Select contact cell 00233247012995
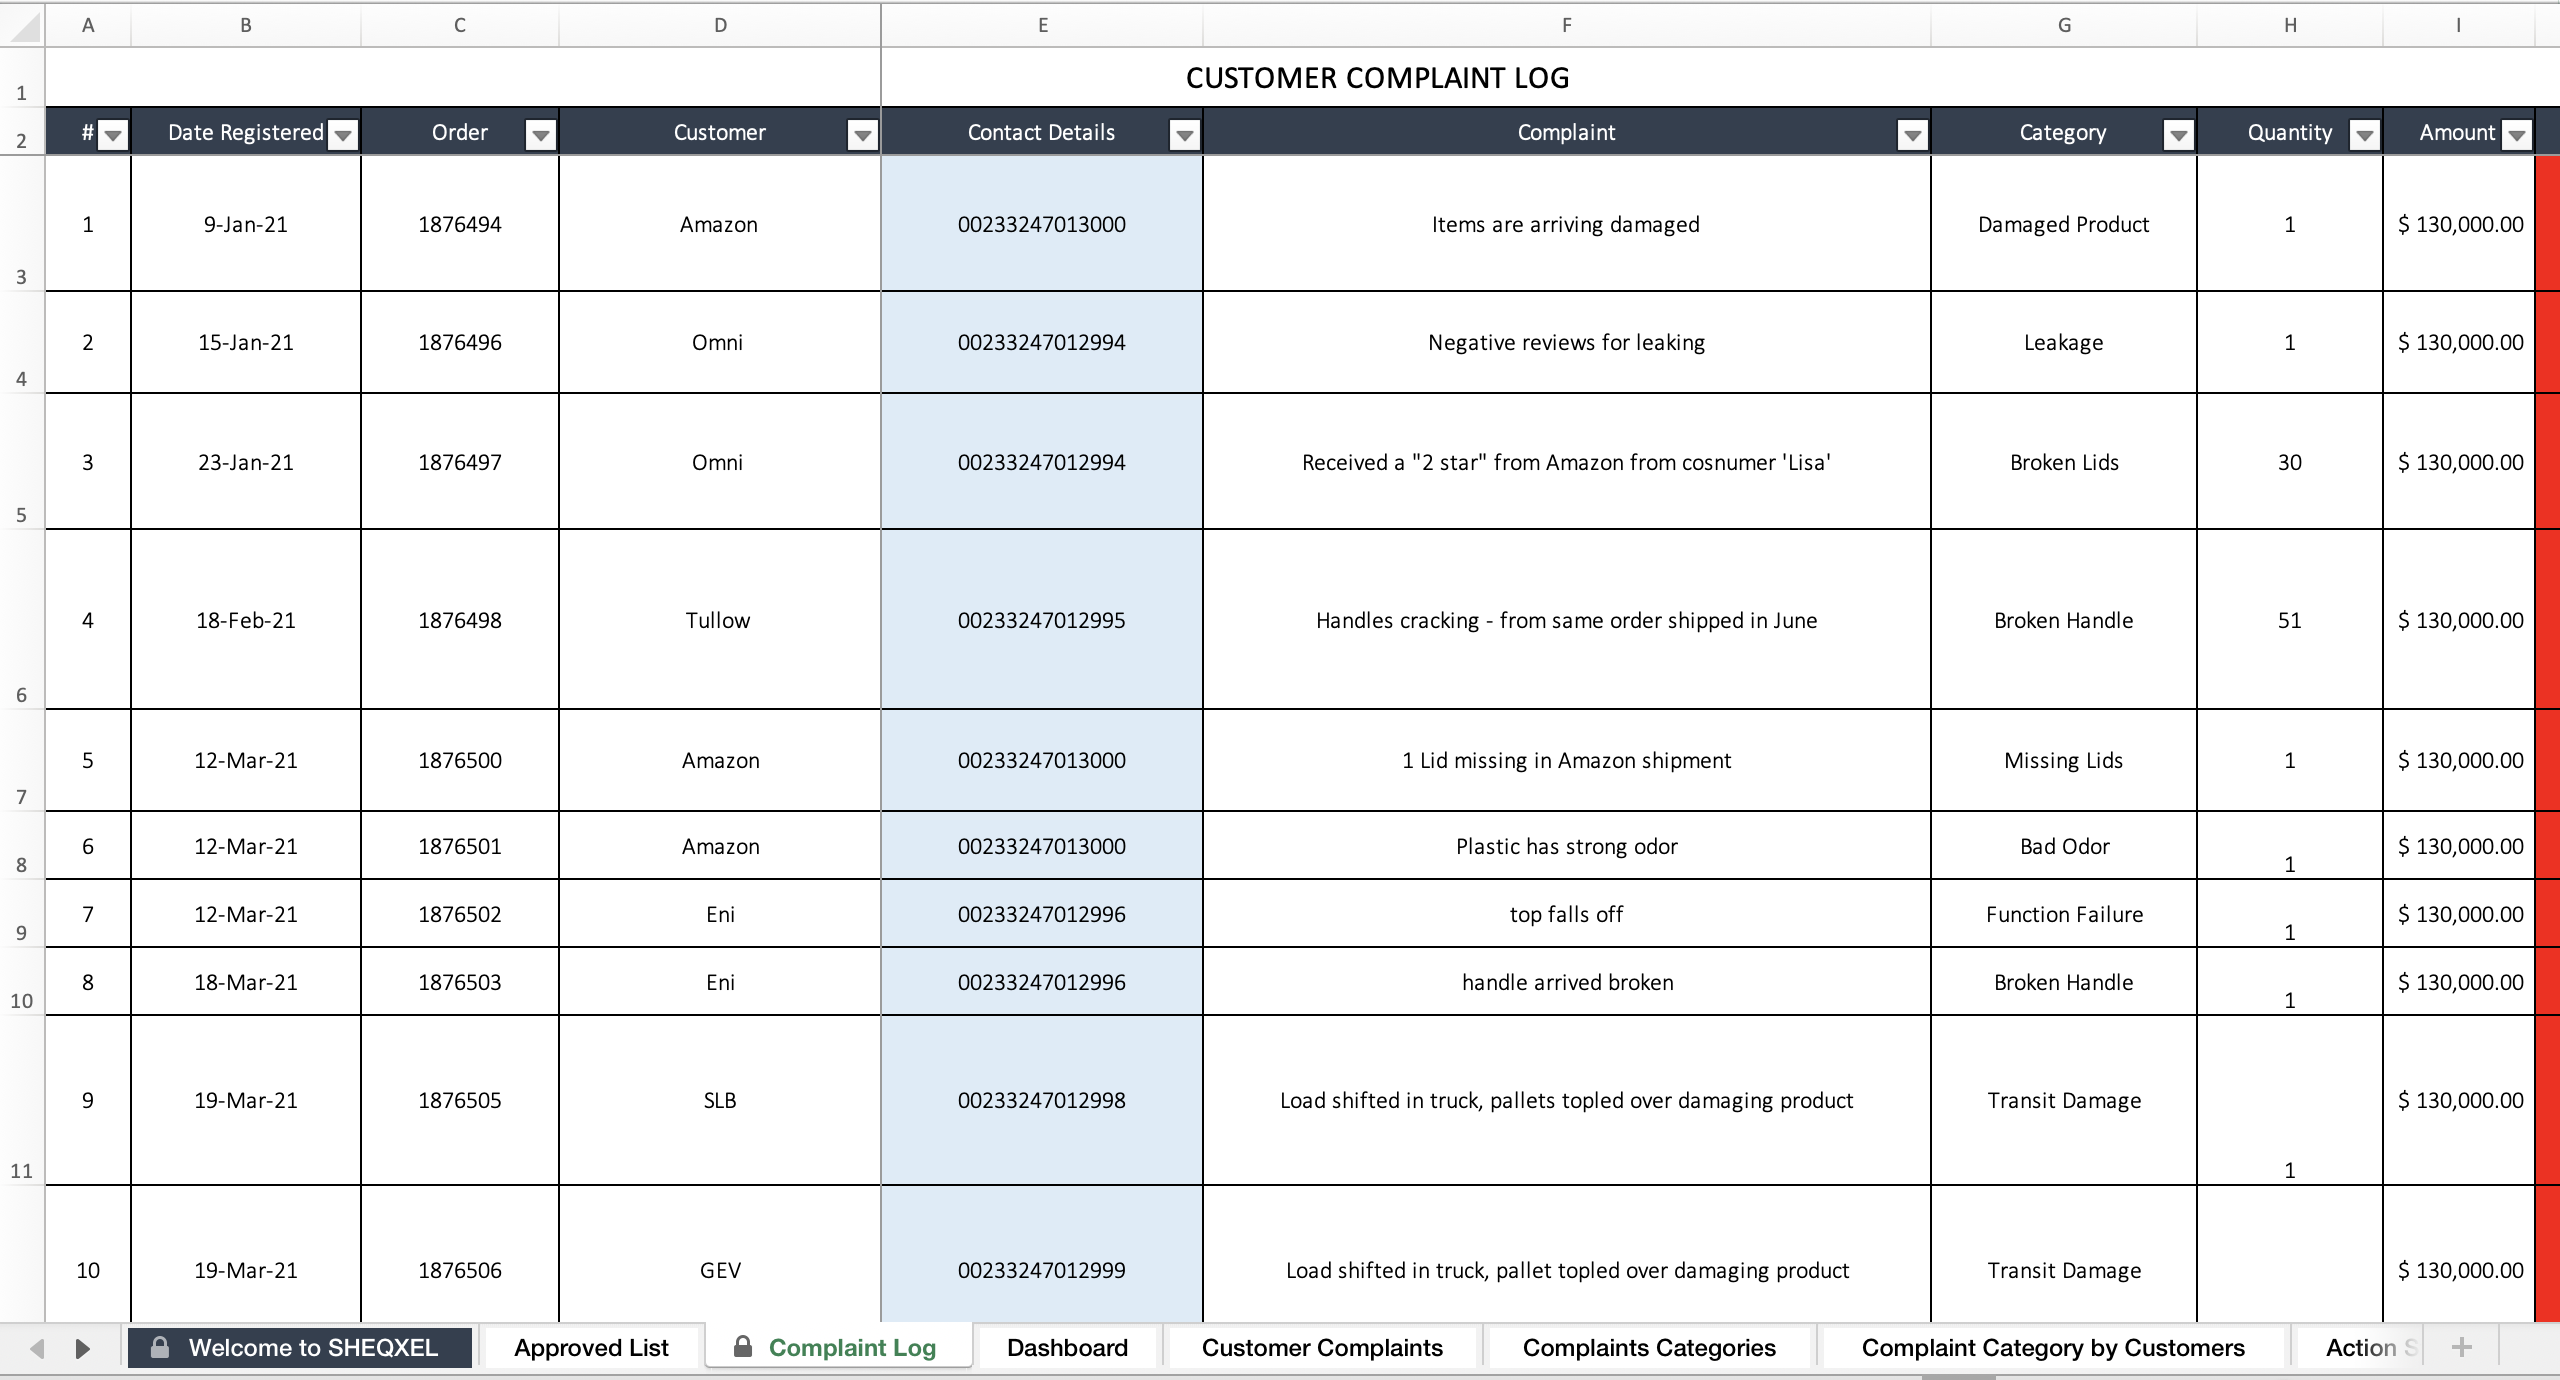 [x=1042, y=620]
